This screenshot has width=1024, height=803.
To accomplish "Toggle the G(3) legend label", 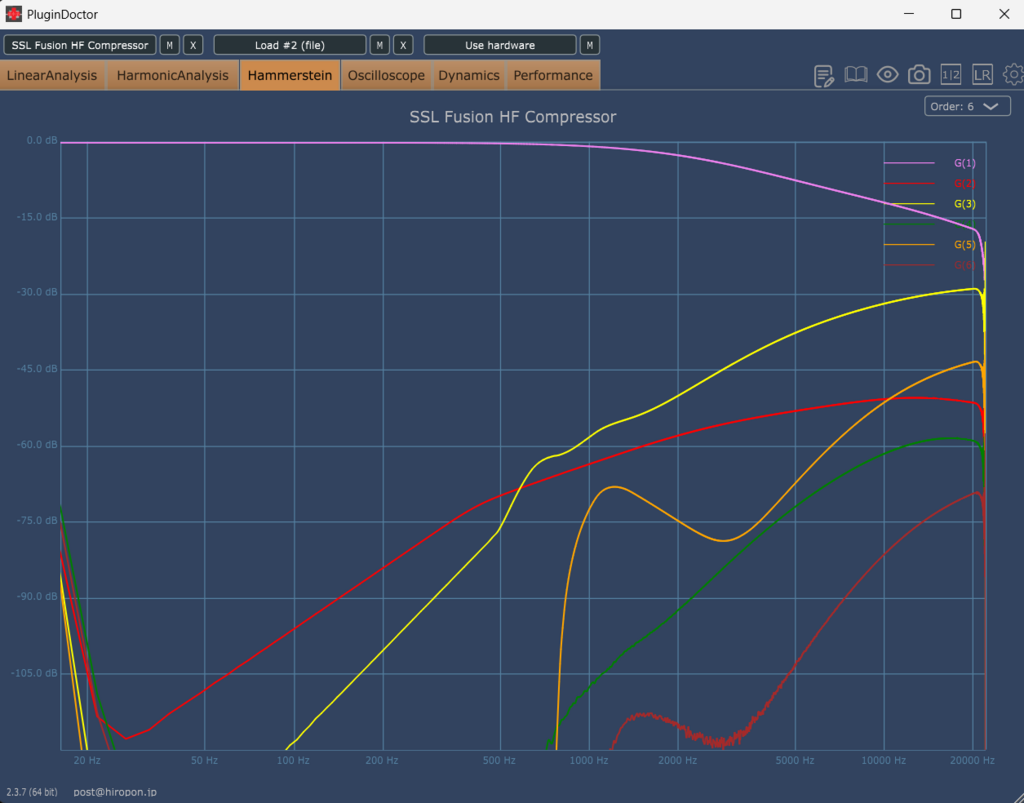I will [x=965, y=204].
